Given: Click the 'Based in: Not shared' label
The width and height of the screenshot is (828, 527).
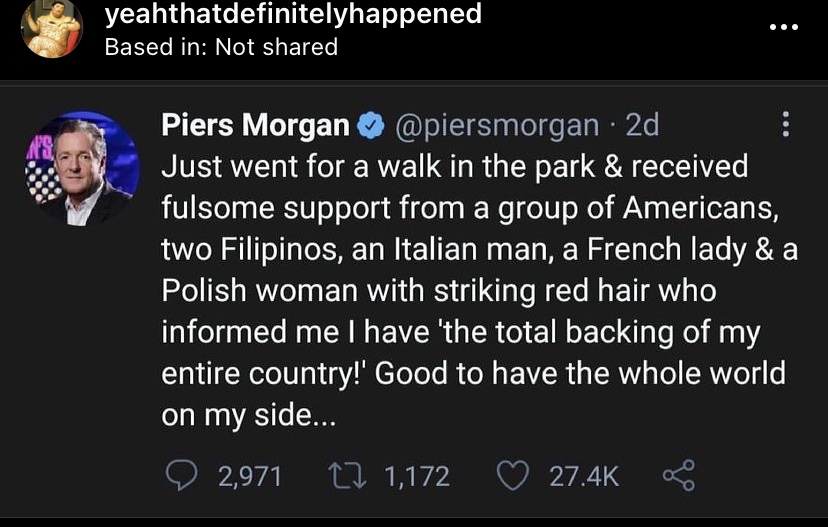Looking at the screenshot, I should pos(221,46).
